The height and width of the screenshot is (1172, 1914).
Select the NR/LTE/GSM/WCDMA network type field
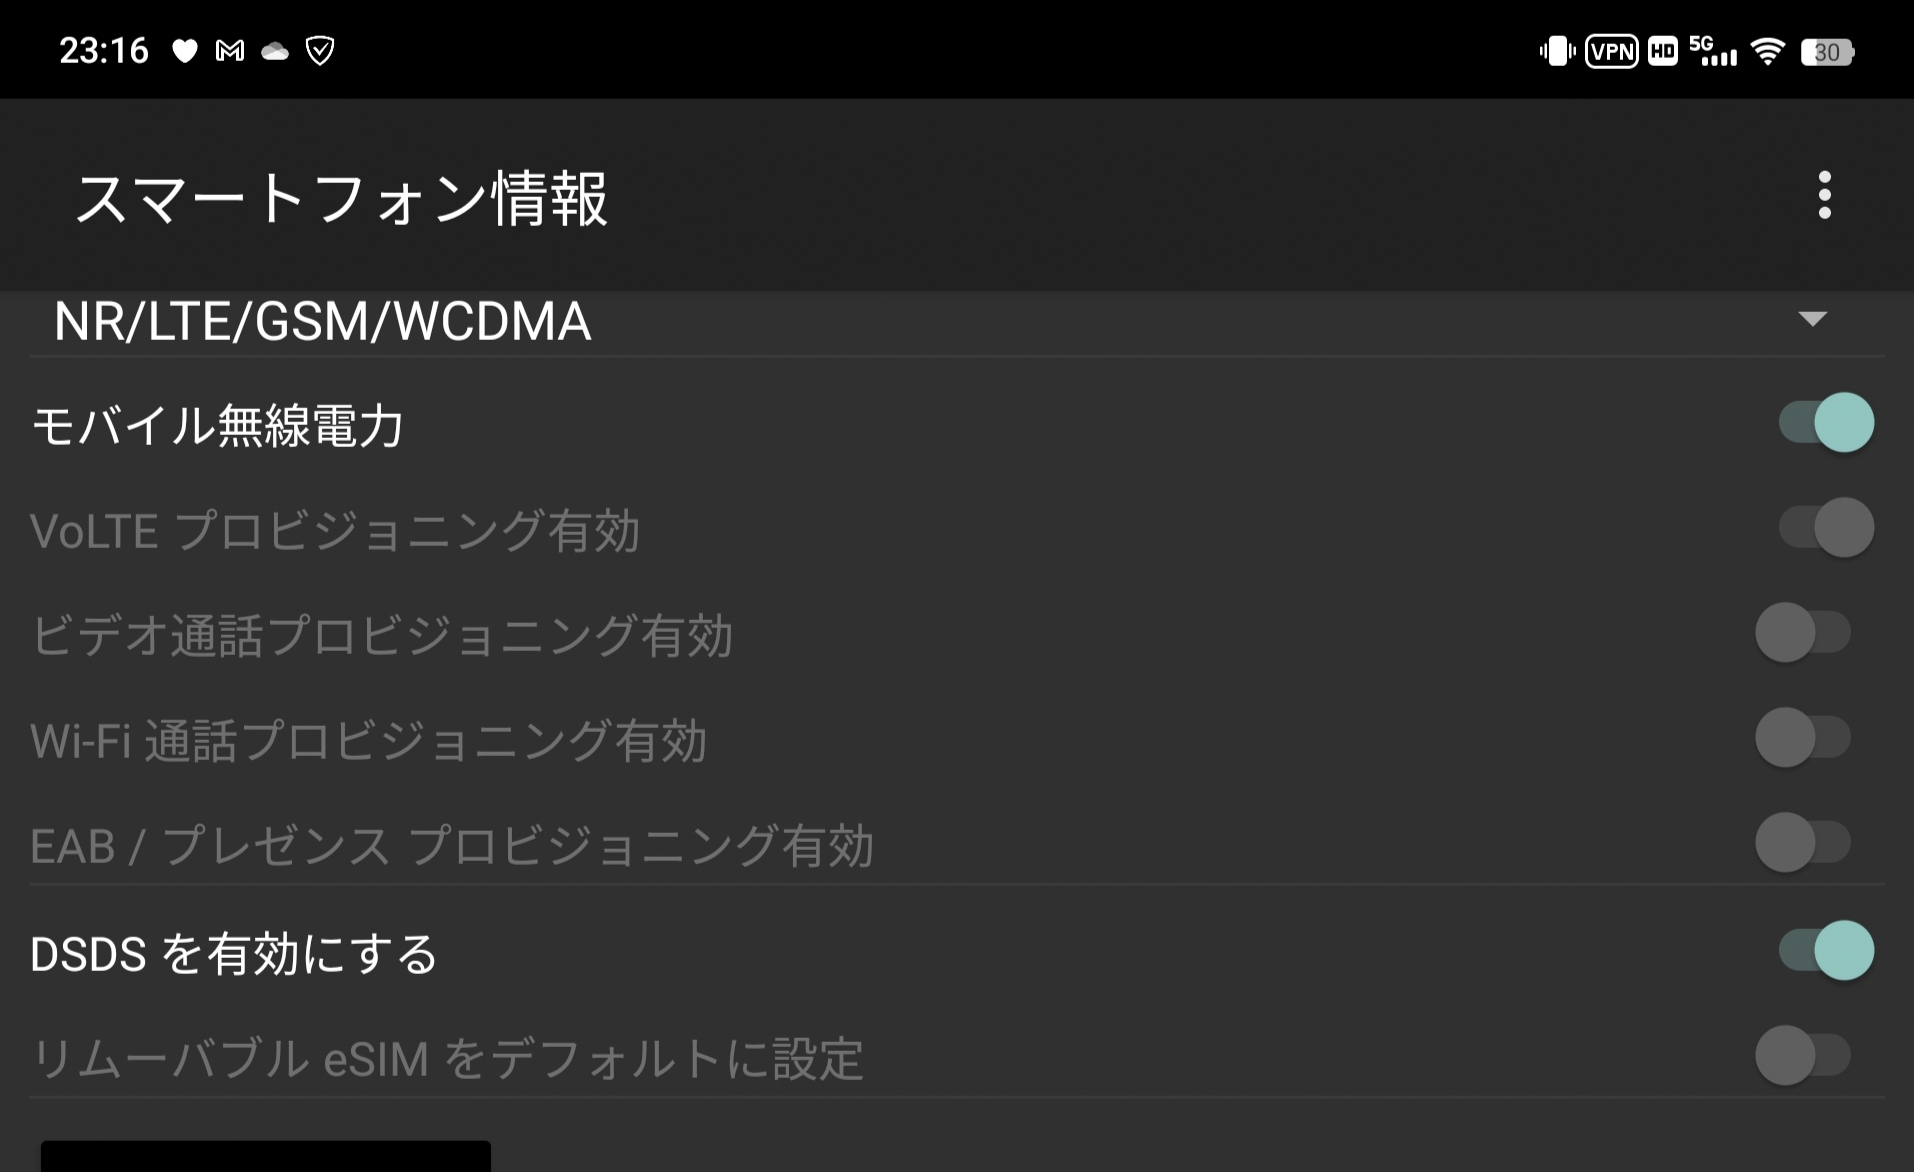point(322,322)
